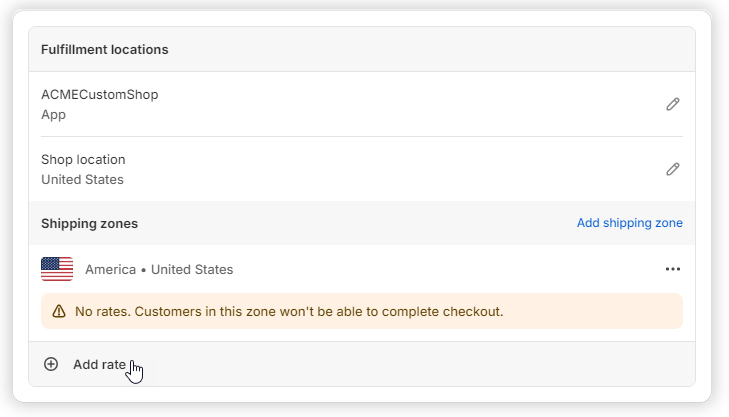Click United States under Shop location

[x=82, y=179]
